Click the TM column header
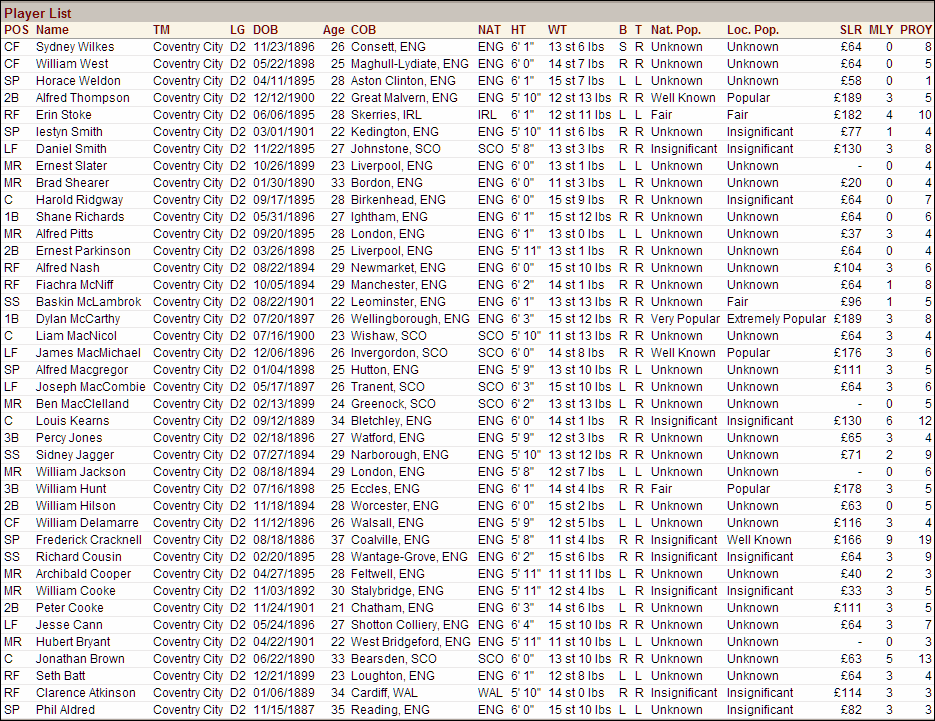The height and width of the screenshot is (721, 935). point(161,30)
